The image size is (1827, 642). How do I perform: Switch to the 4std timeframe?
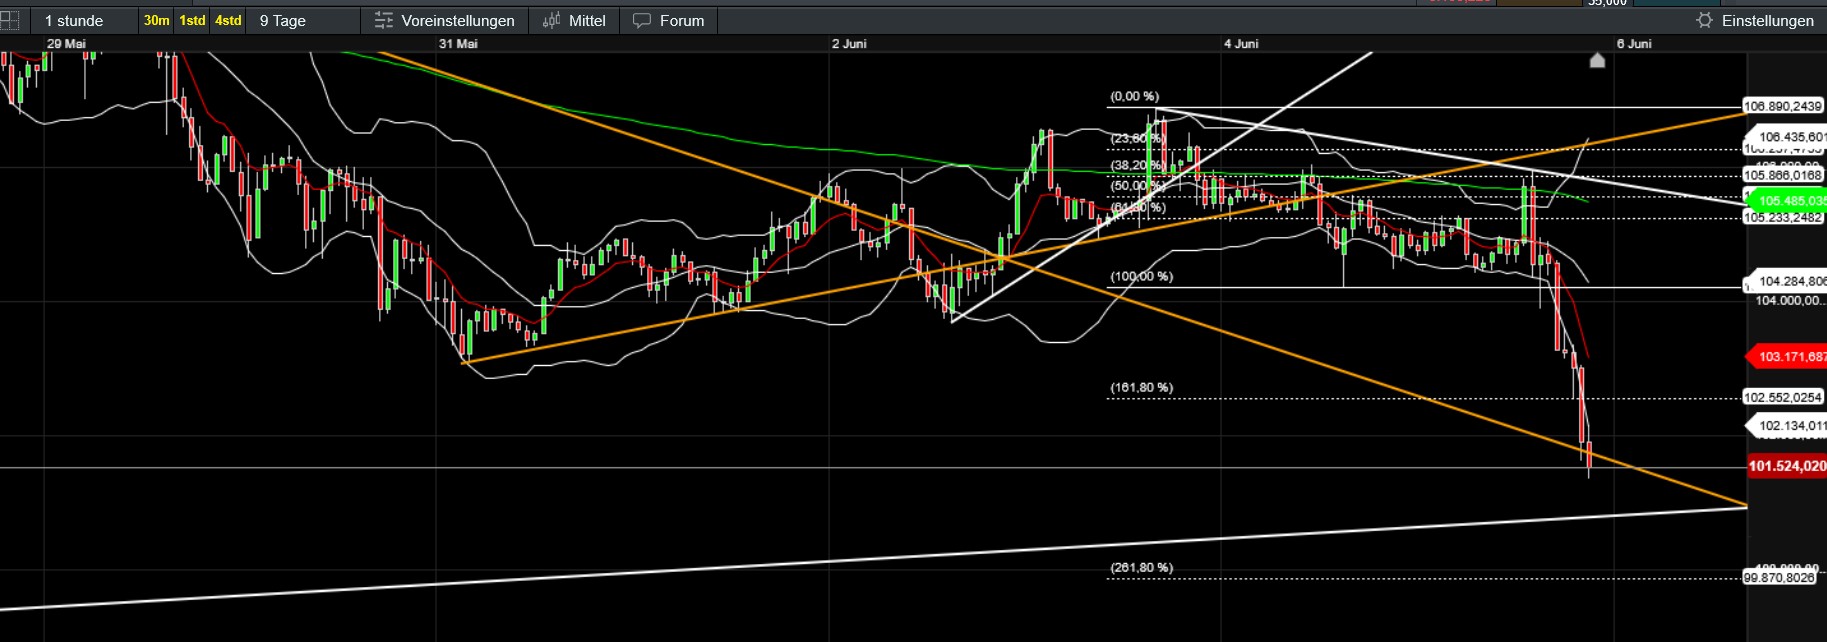[x=228, y=20]
